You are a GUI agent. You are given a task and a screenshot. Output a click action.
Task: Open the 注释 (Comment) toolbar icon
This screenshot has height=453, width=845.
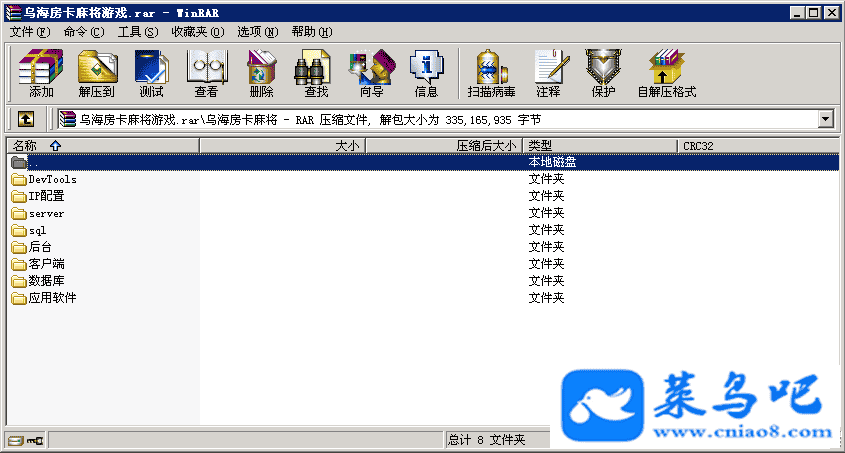pyautogui.click(x=548, y=74)
